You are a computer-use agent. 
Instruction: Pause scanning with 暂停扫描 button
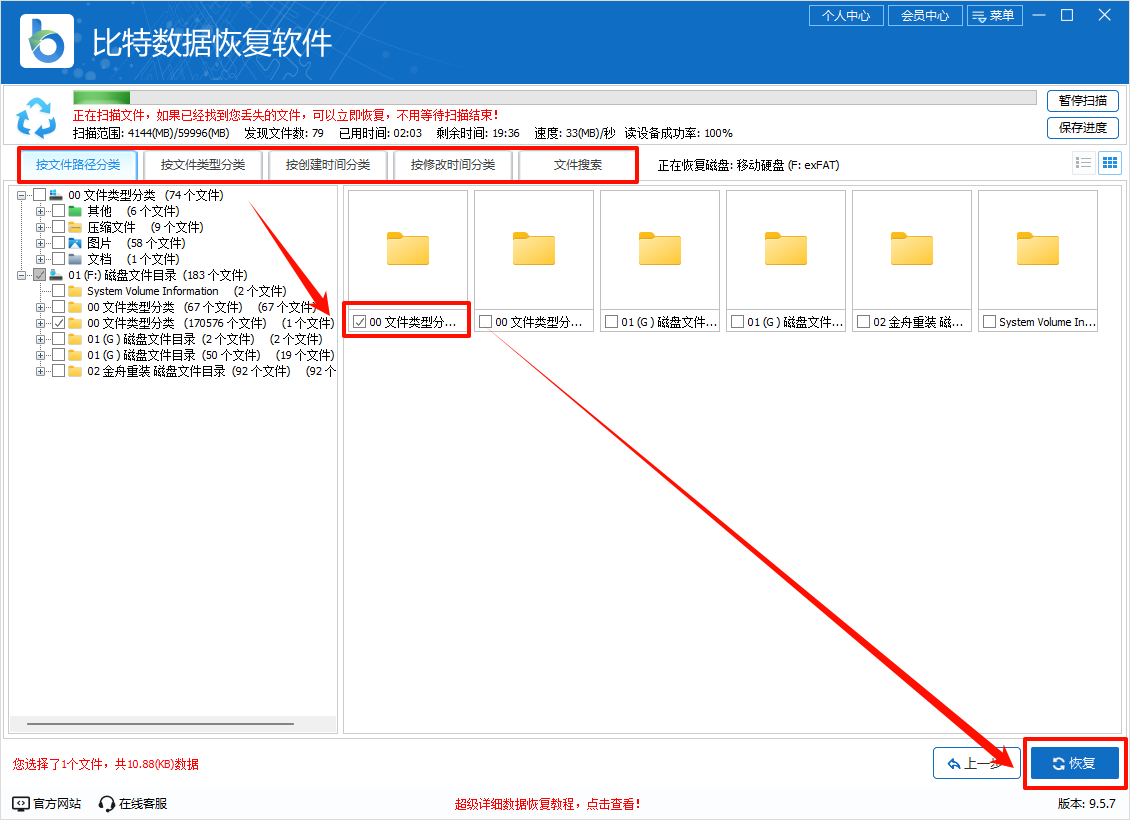1082,101
